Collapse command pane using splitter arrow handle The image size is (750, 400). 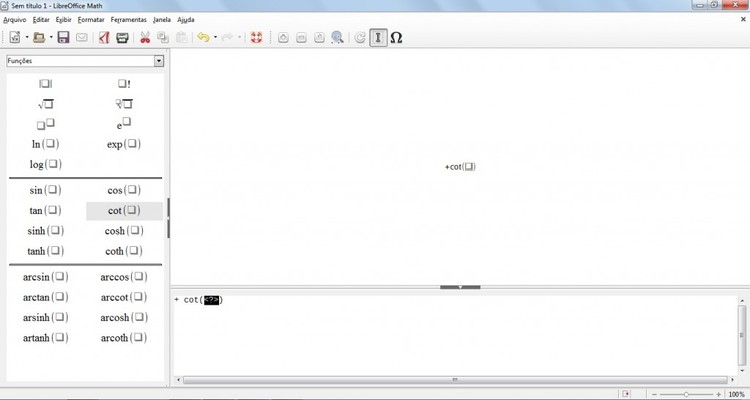[x=460, y=287]
